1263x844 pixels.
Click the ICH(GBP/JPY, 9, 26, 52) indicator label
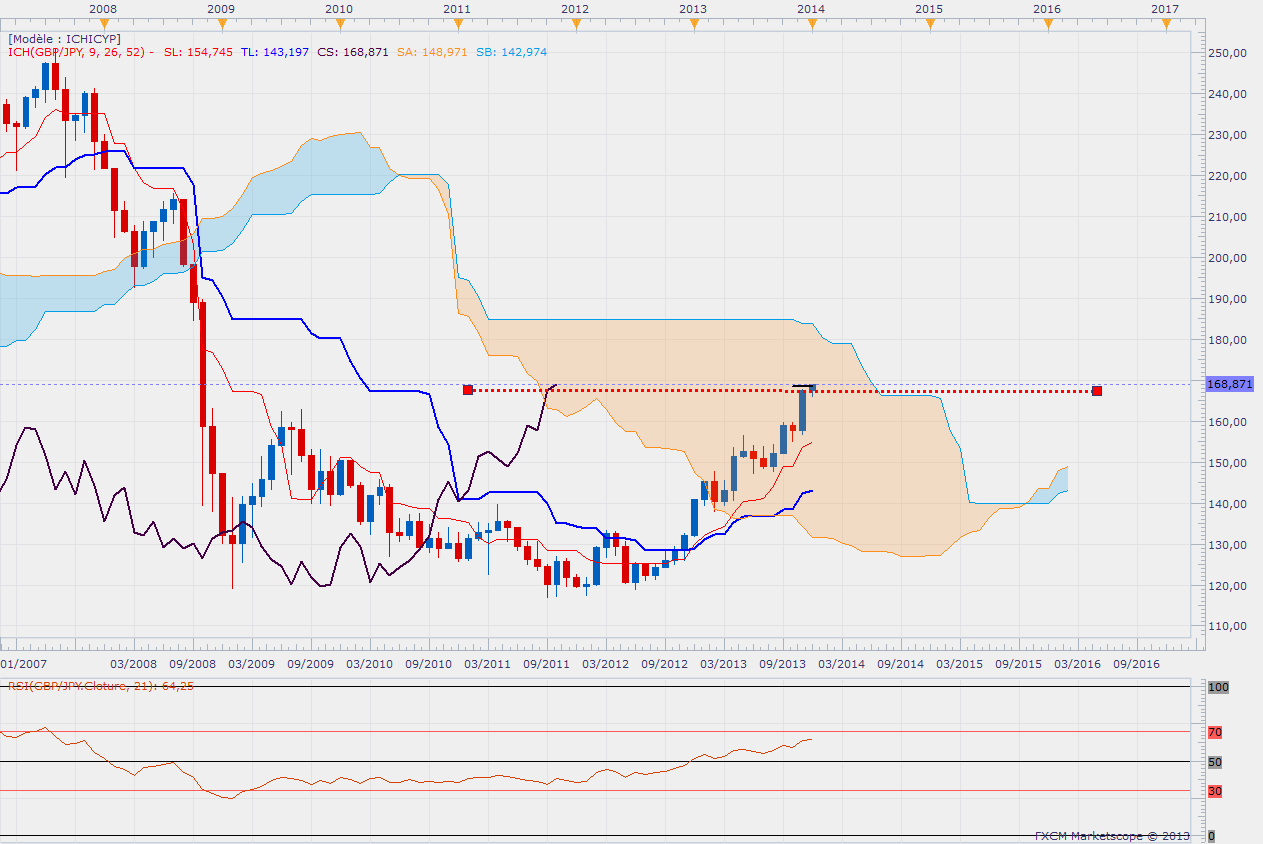(77, 52)
